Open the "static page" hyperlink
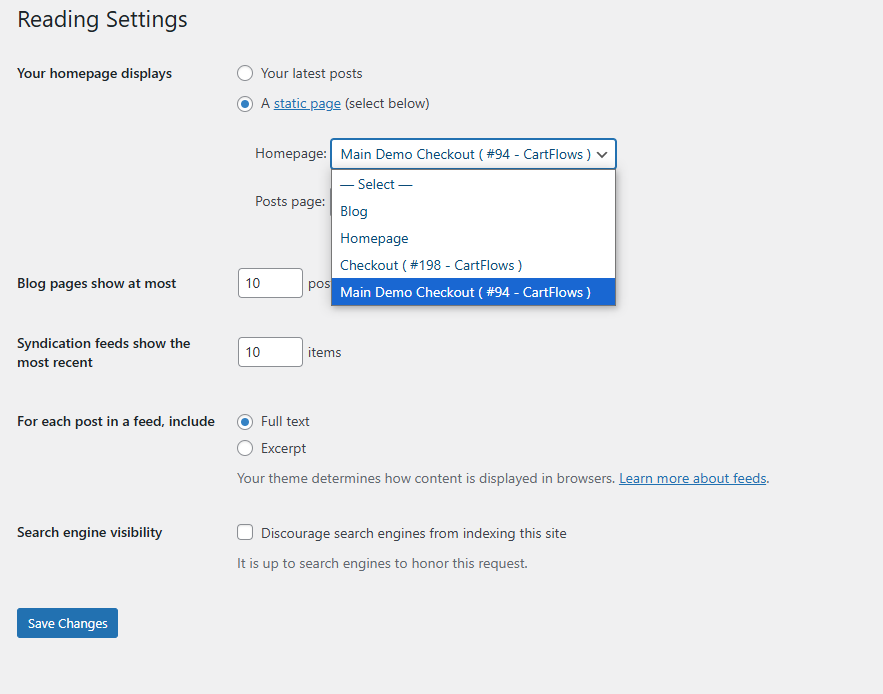 coord(307,103)
